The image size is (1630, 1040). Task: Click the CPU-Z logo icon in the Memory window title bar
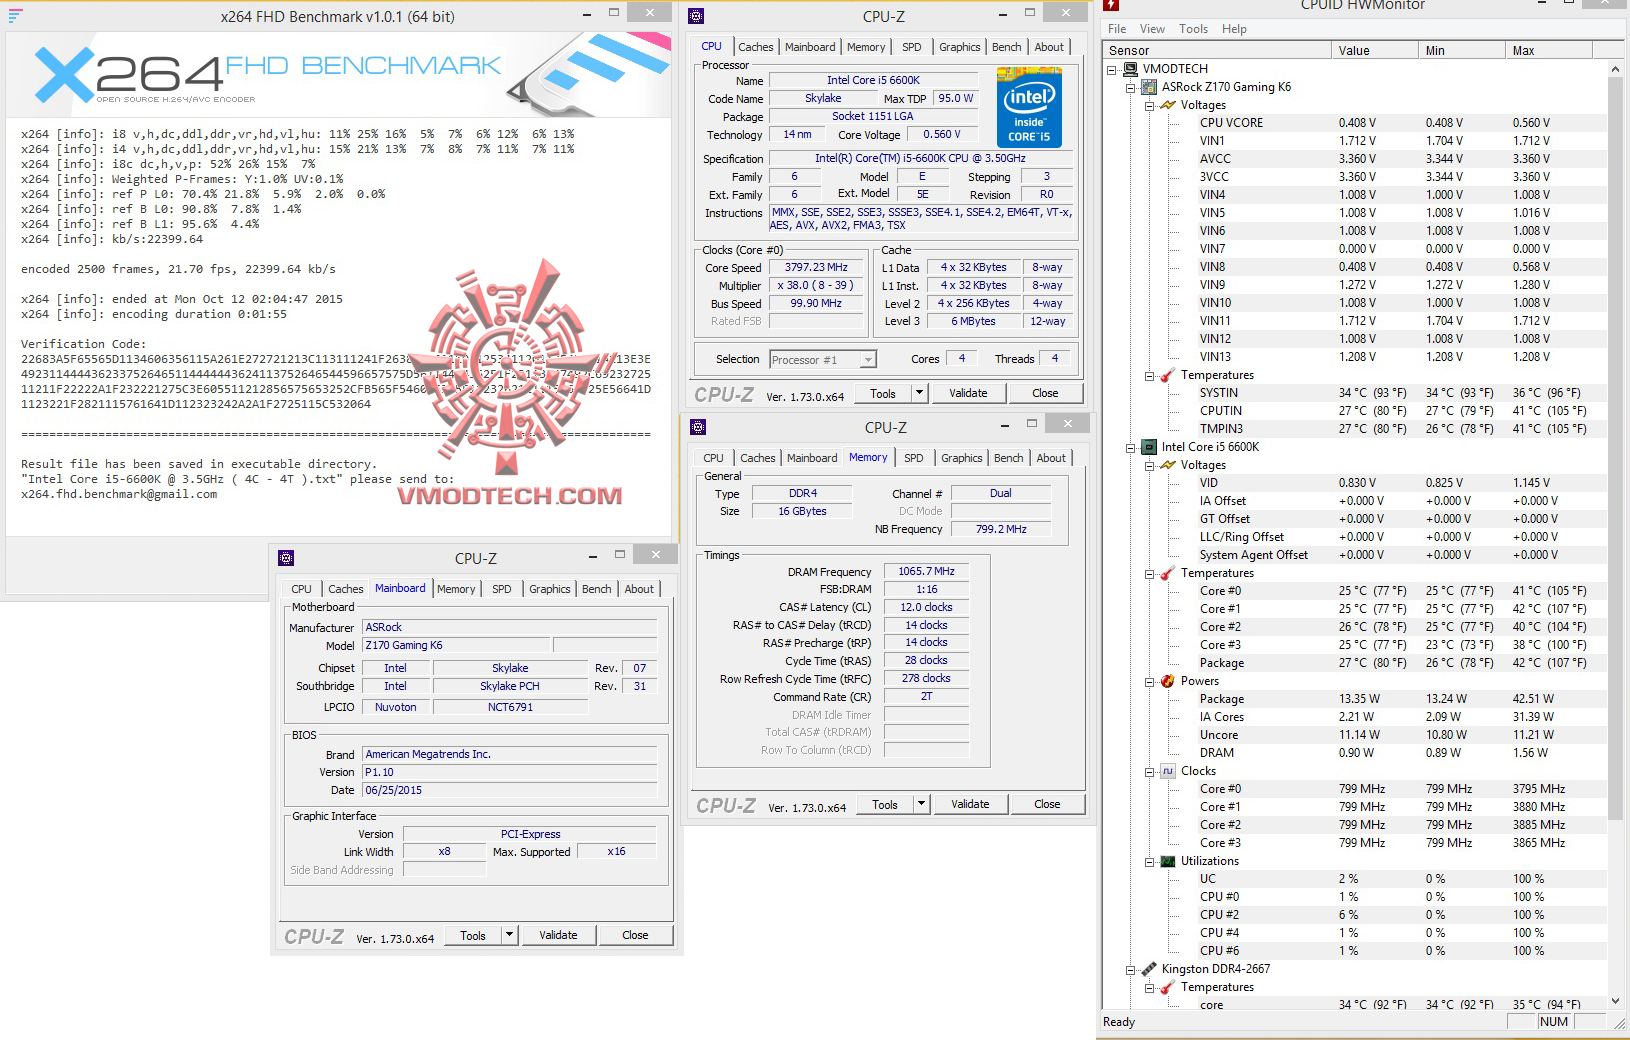click(698, 427)
